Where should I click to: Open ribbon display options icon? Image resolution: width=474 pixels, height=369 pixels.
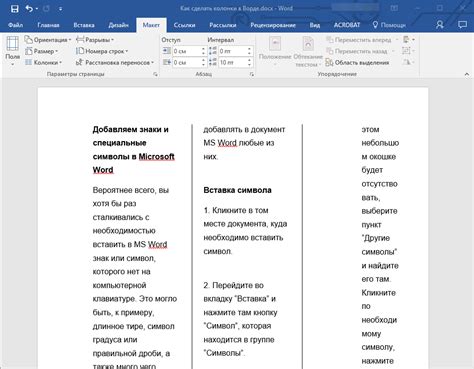pyautogui.click(x=394, y=9)
